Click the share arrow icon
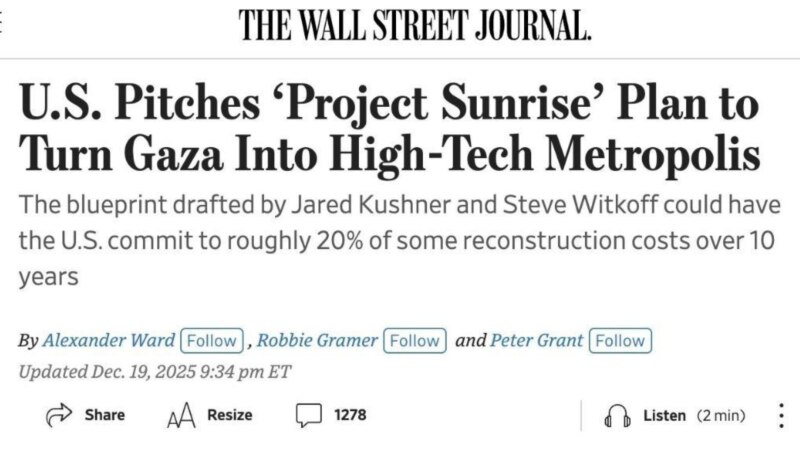 (57, 415)
